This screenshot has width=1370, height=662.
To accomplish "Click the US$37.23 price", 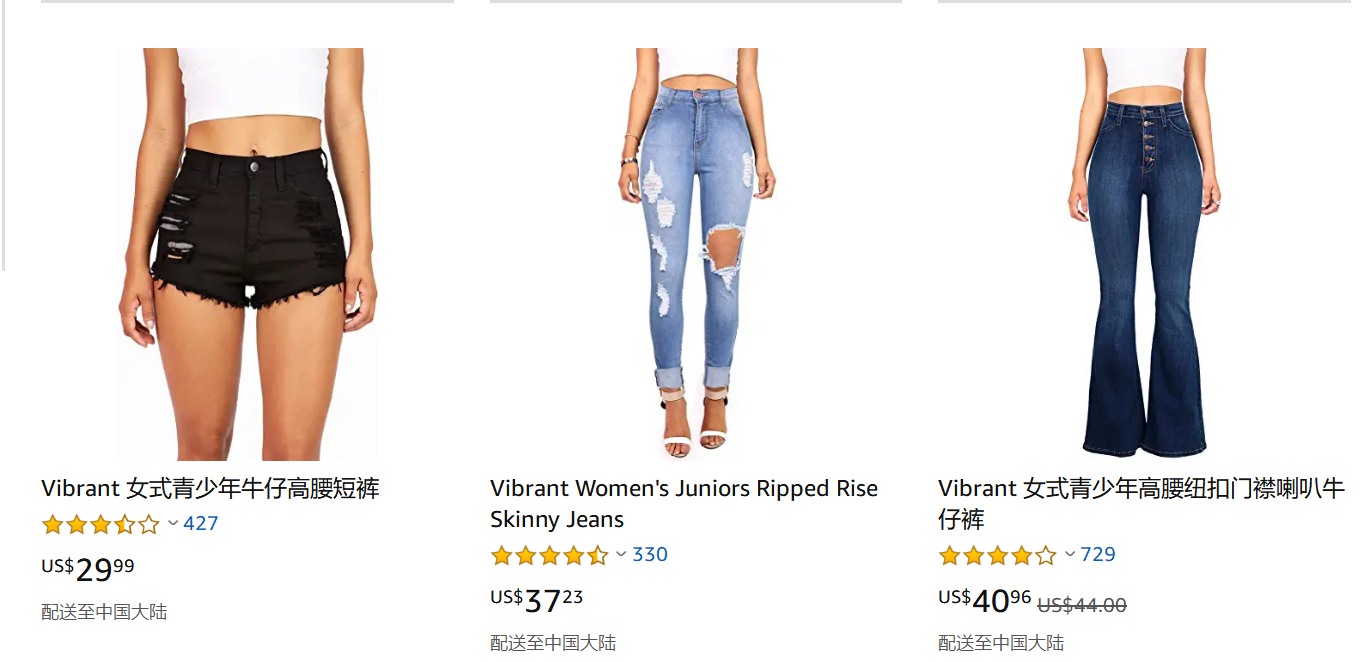I will [x=536, y=600].
